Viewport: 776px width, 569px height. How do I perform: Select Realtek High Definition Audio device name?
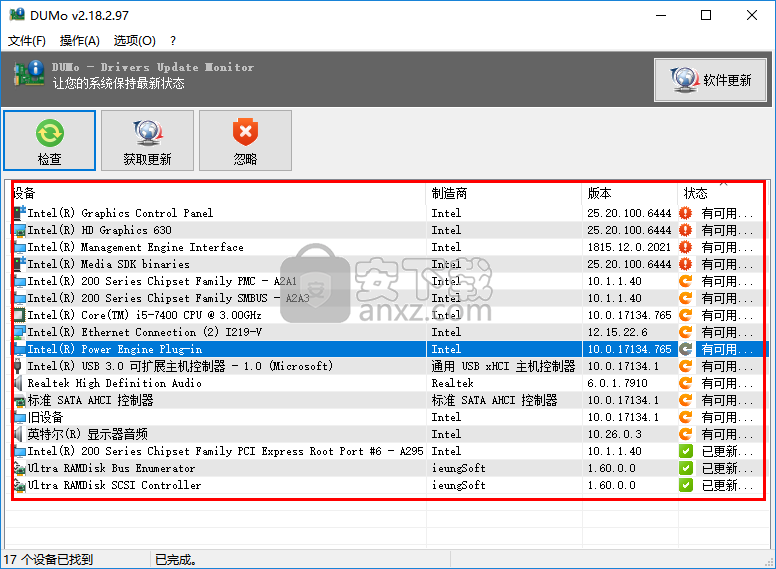coord(114,383)
